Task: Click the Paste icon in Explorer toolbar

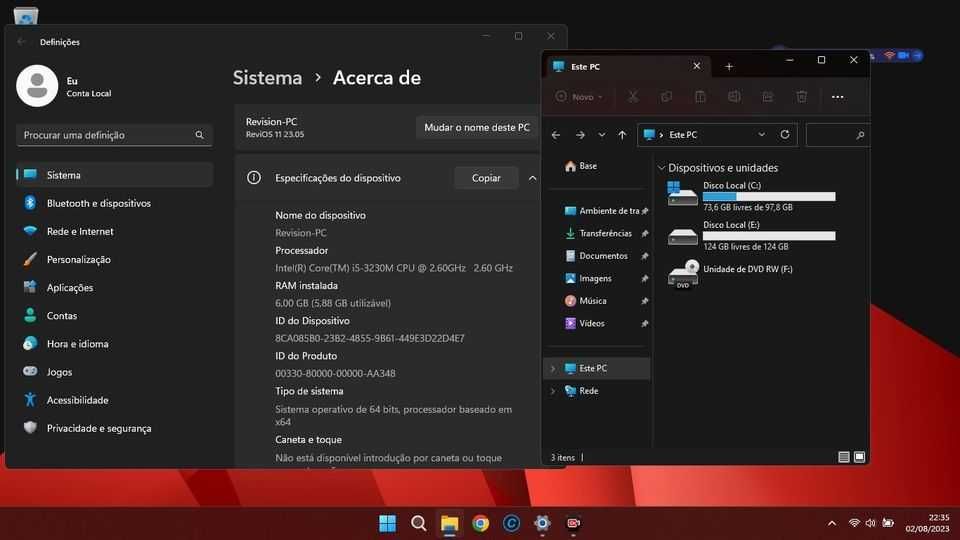Action: point(700,97)
